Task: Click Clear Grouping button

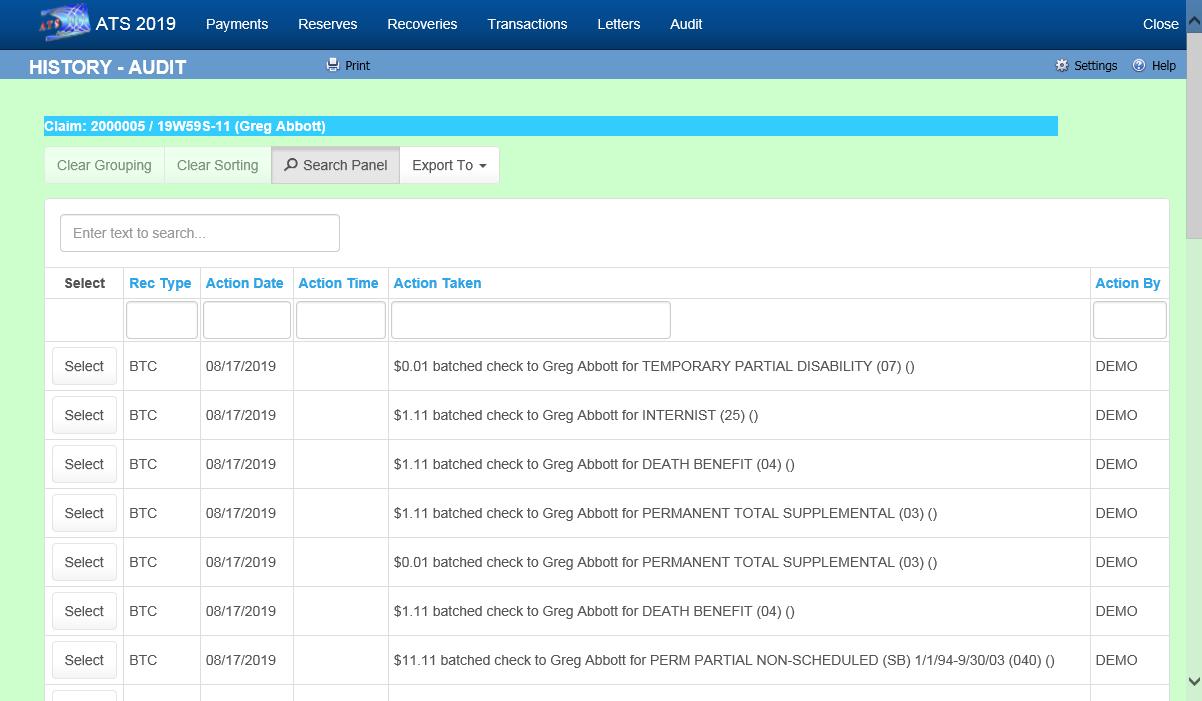Action: 104,165
